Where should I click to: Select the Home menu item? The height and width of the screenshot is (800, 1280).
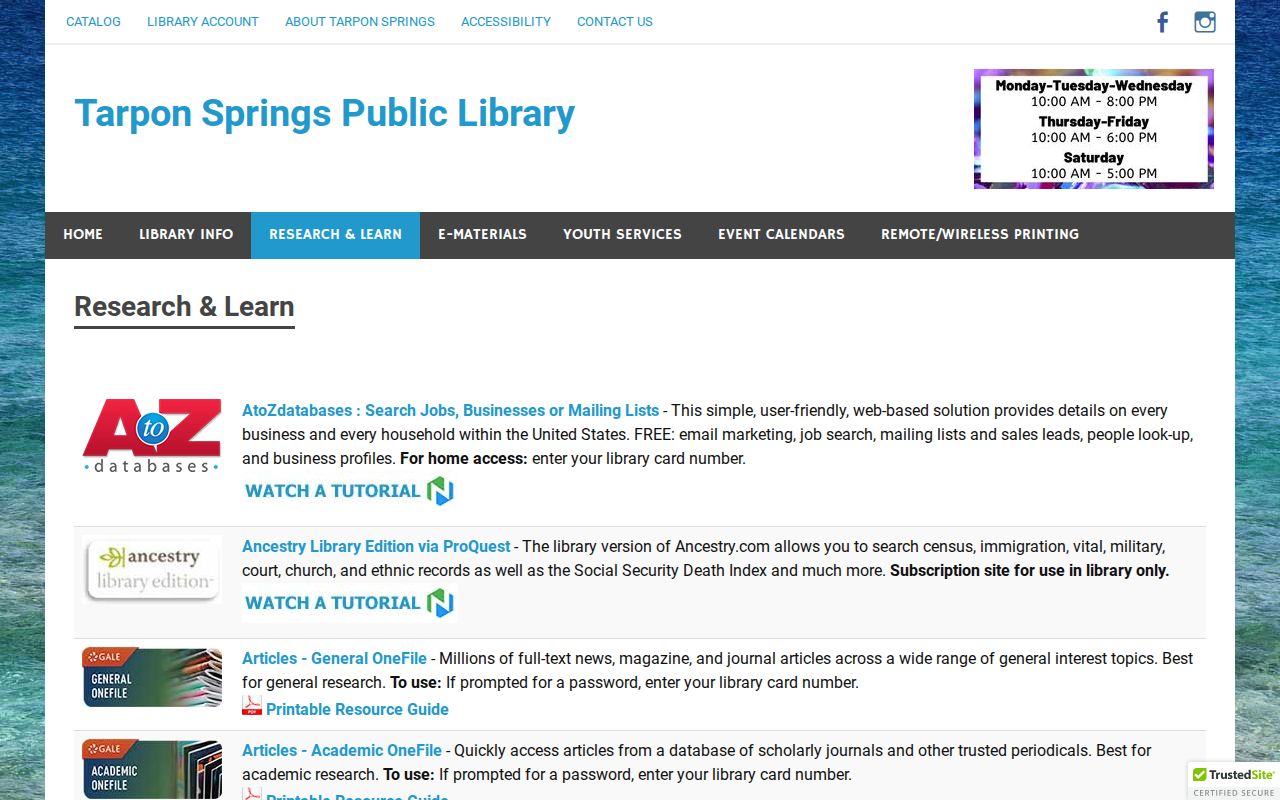(x=83, y=235)
